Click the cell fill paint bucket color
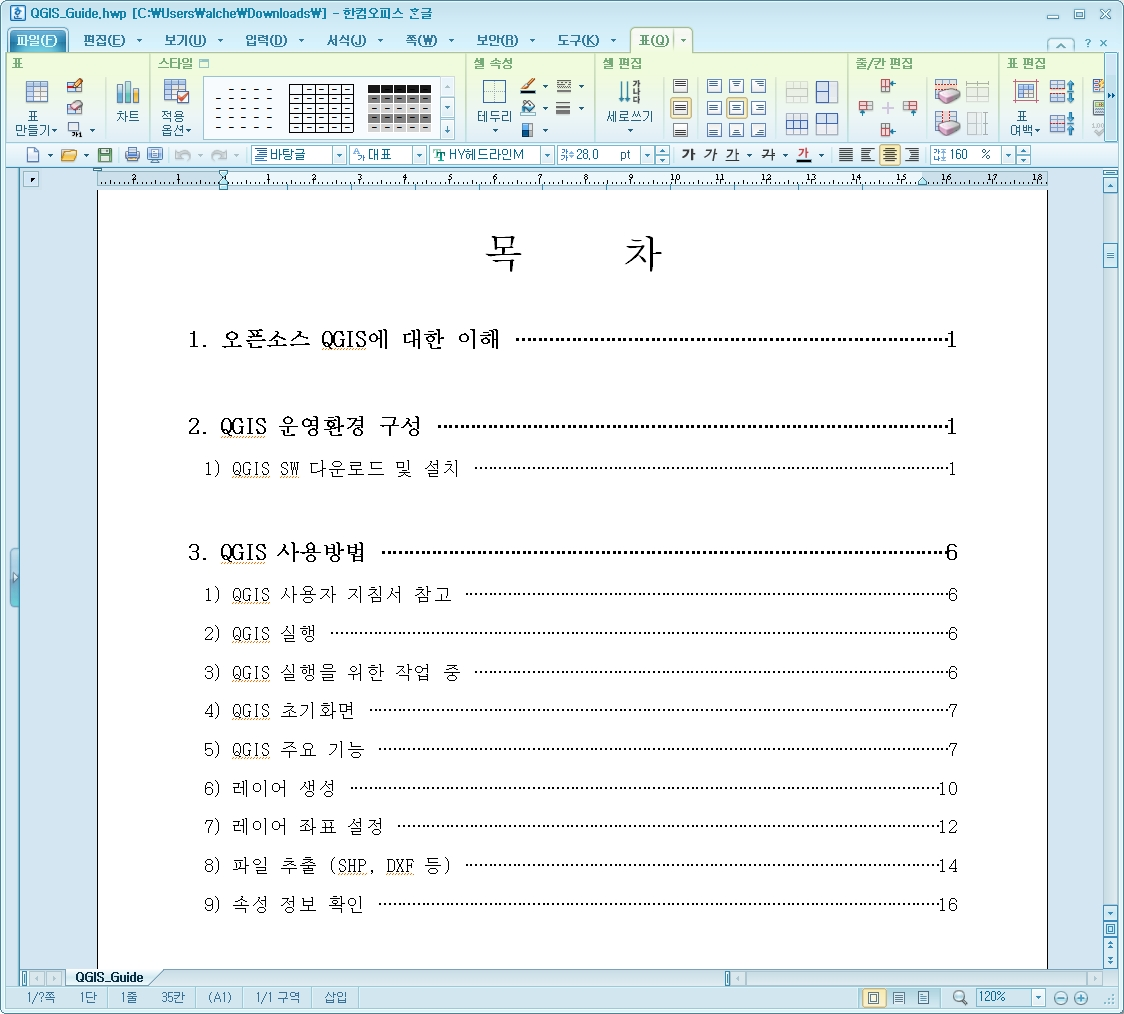 pyautogui.click(x=528, y=107)
